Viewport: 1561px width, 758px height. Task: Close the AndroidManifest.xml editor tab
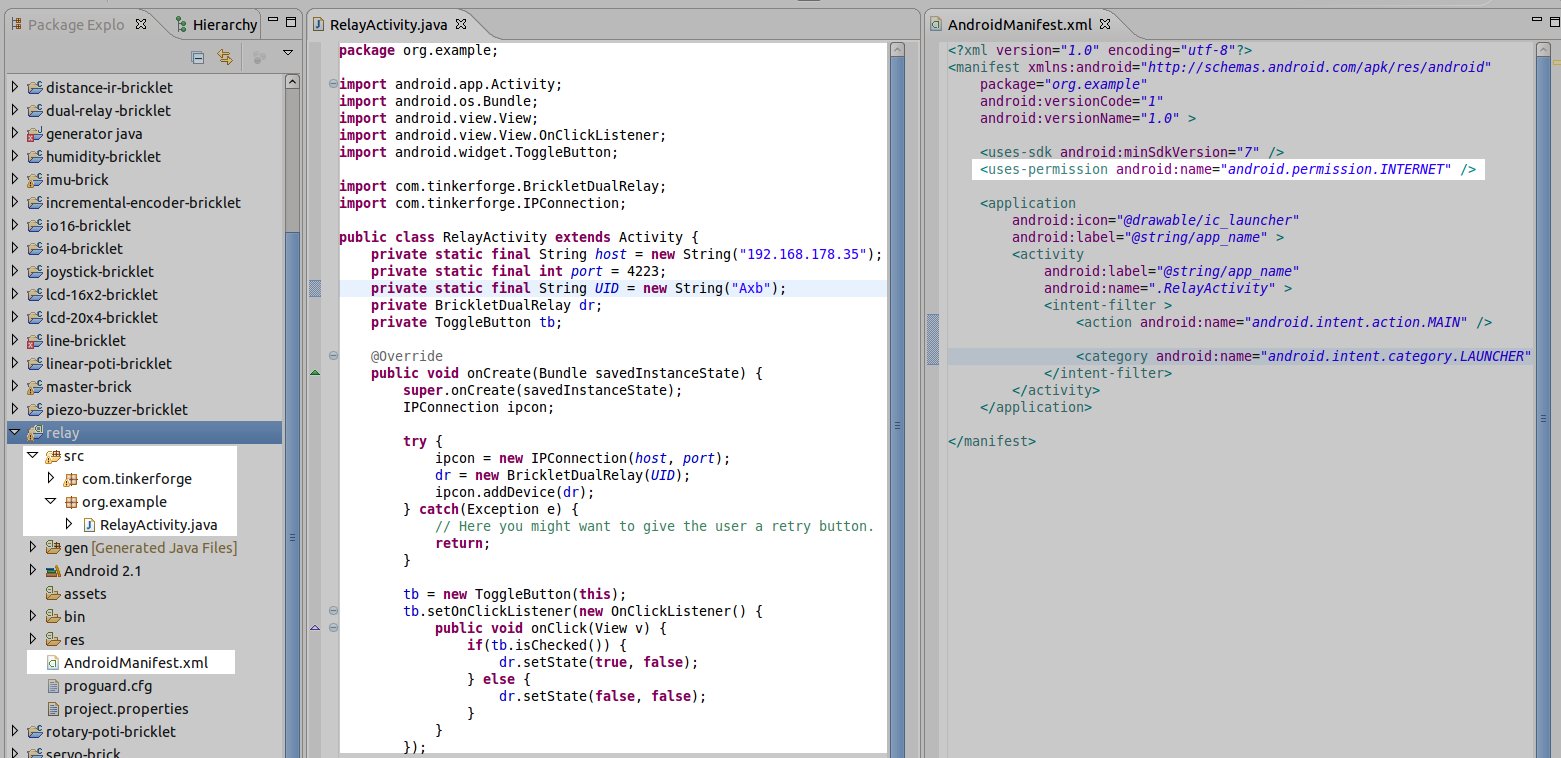[1104, 23]
